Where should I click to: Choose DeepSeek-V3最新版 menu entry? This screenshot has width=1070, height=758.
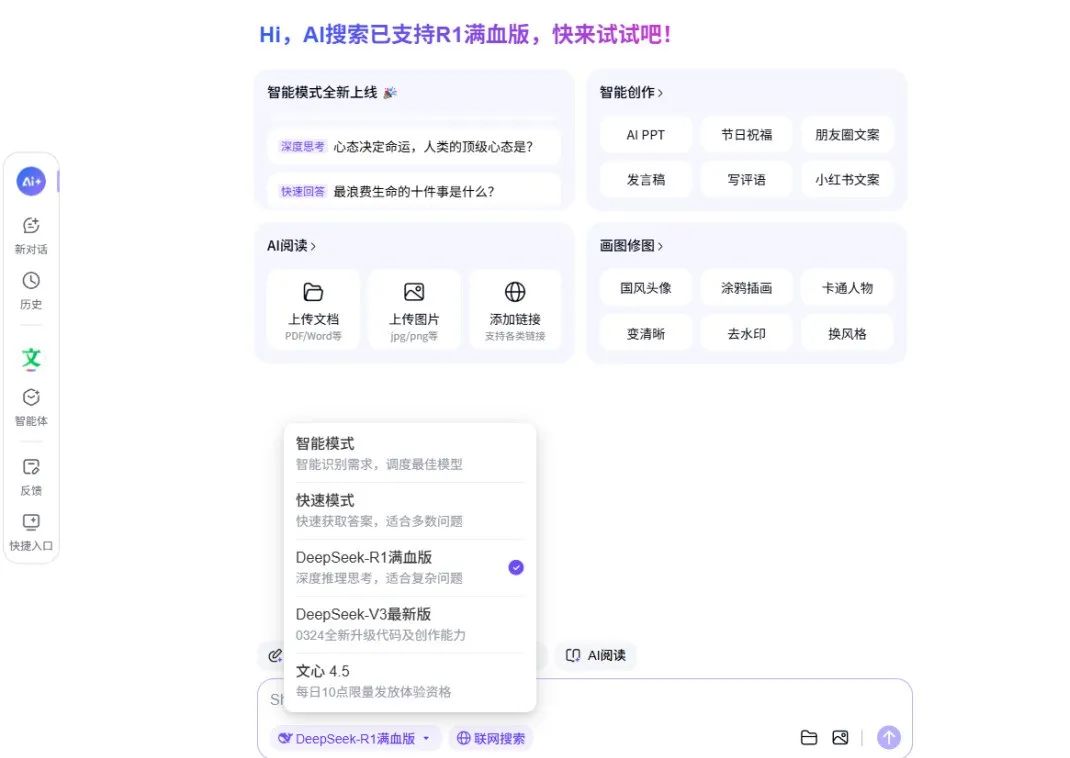pos(409,624)
